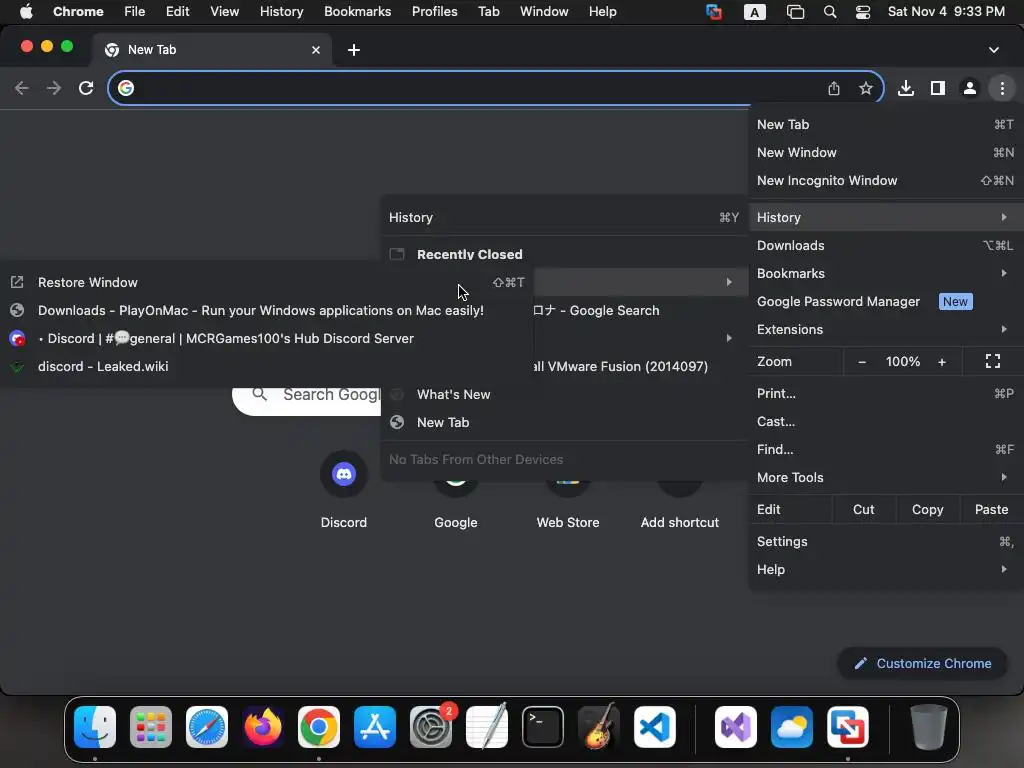The image size is (1024, 768).
Task: Launch Visual Studio Code from dock
Action: [654, 727]
